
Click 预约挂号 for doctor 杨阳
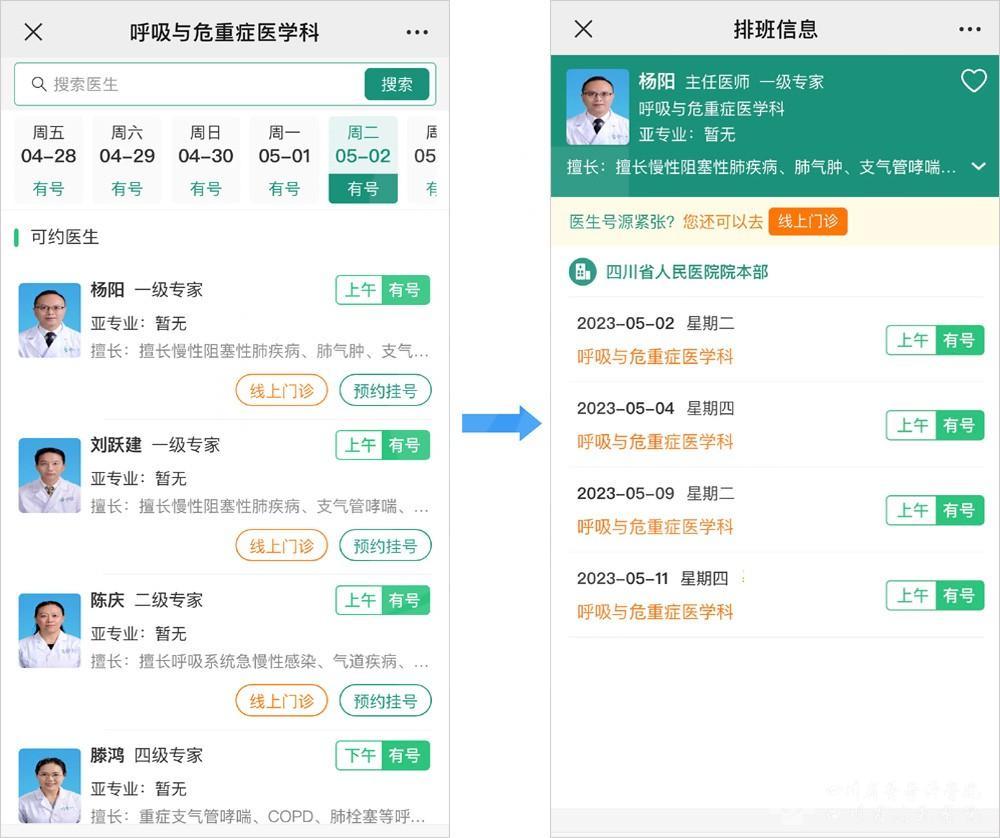pos(385,390)
